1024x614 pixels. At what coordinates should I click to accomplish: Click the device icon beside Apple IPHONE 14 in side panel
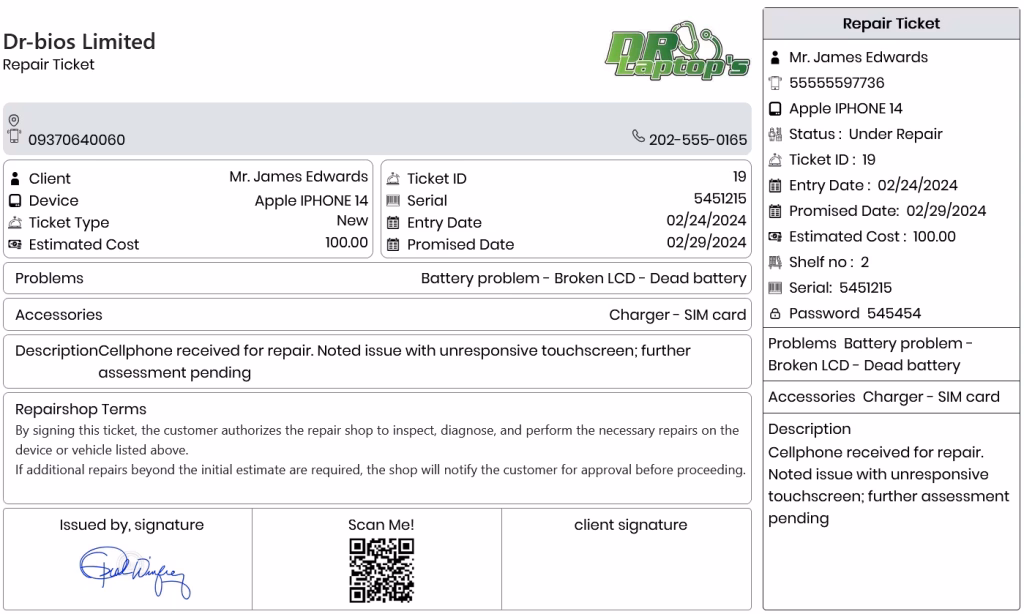tap(775, 108)
